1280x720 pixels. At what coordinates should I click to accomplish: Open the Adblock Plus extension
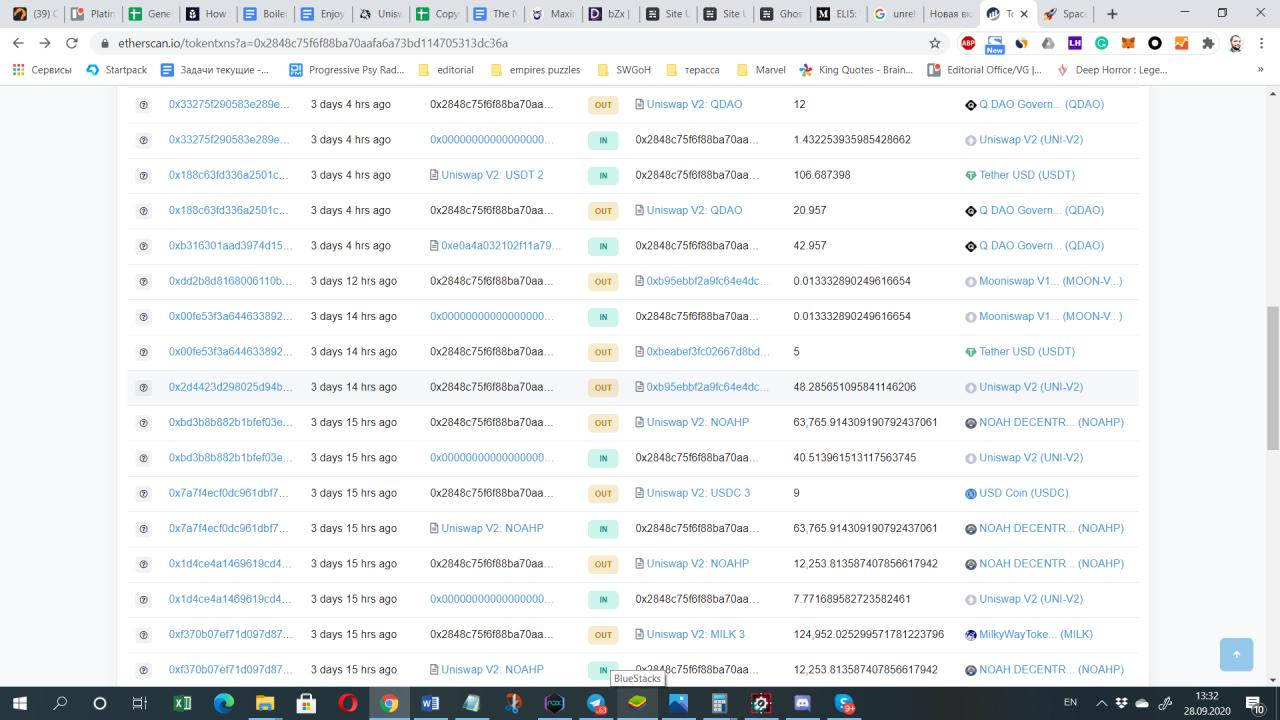pyautogui.click(x=968, y=43)
